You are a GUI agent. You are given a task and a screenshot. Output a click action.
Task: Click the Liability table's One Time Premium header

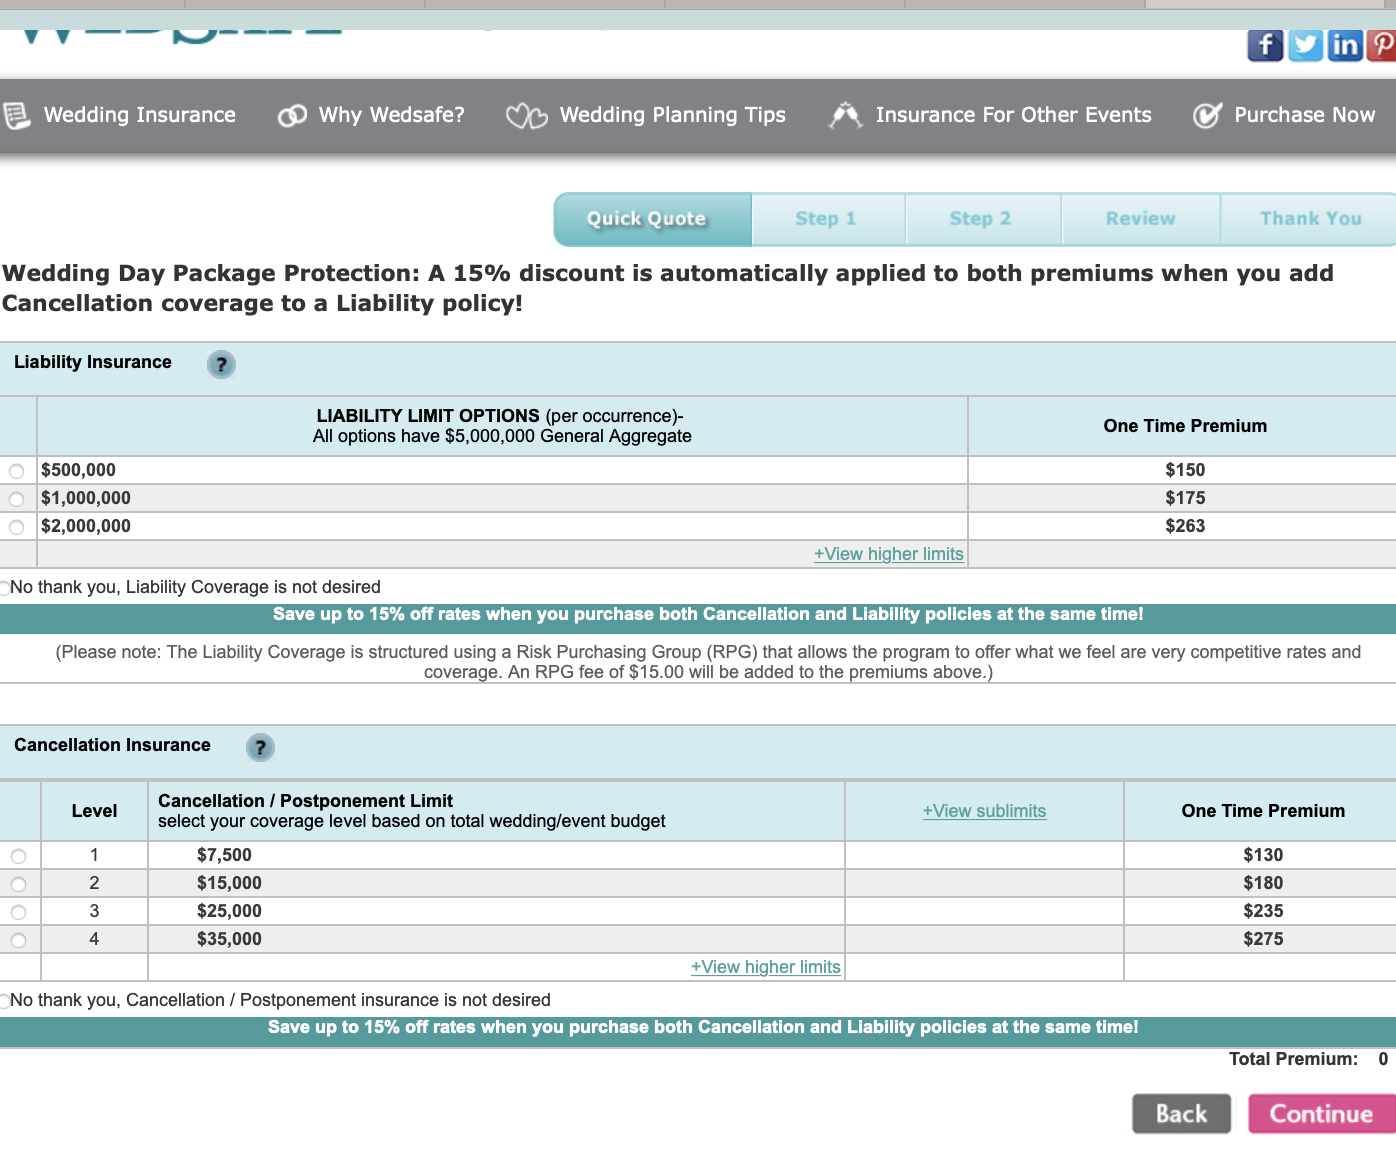pyautogui.click(x=1185, y=426)
